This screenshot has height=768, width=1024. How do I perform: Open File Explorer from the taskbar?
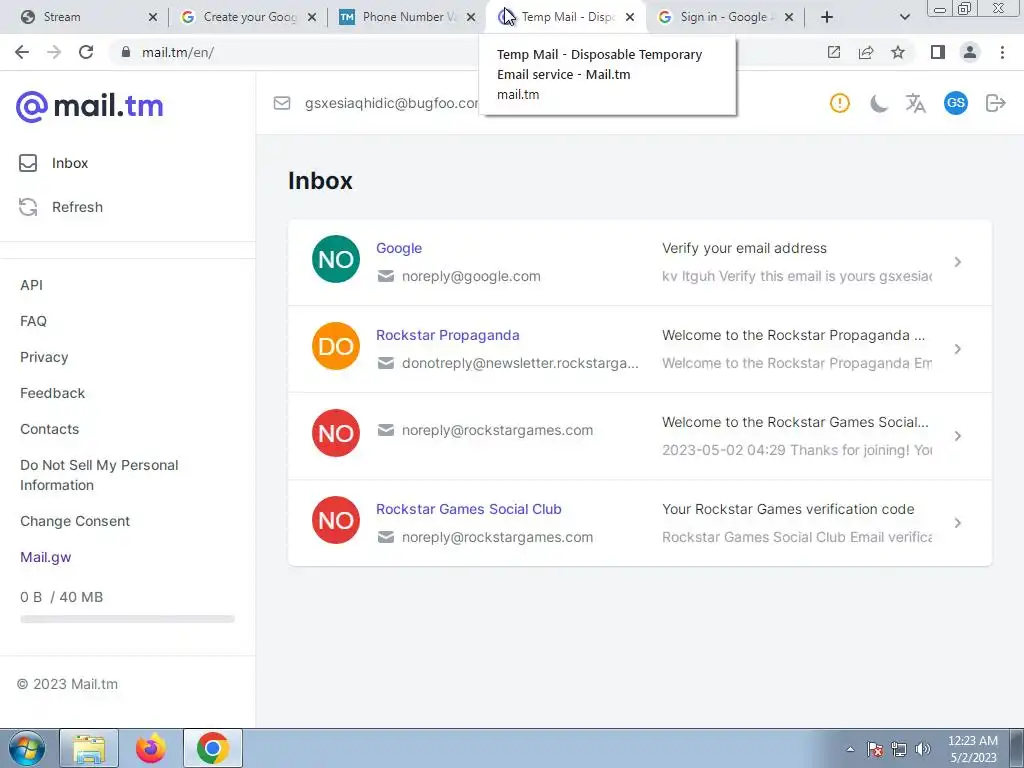tap(89, 748)
